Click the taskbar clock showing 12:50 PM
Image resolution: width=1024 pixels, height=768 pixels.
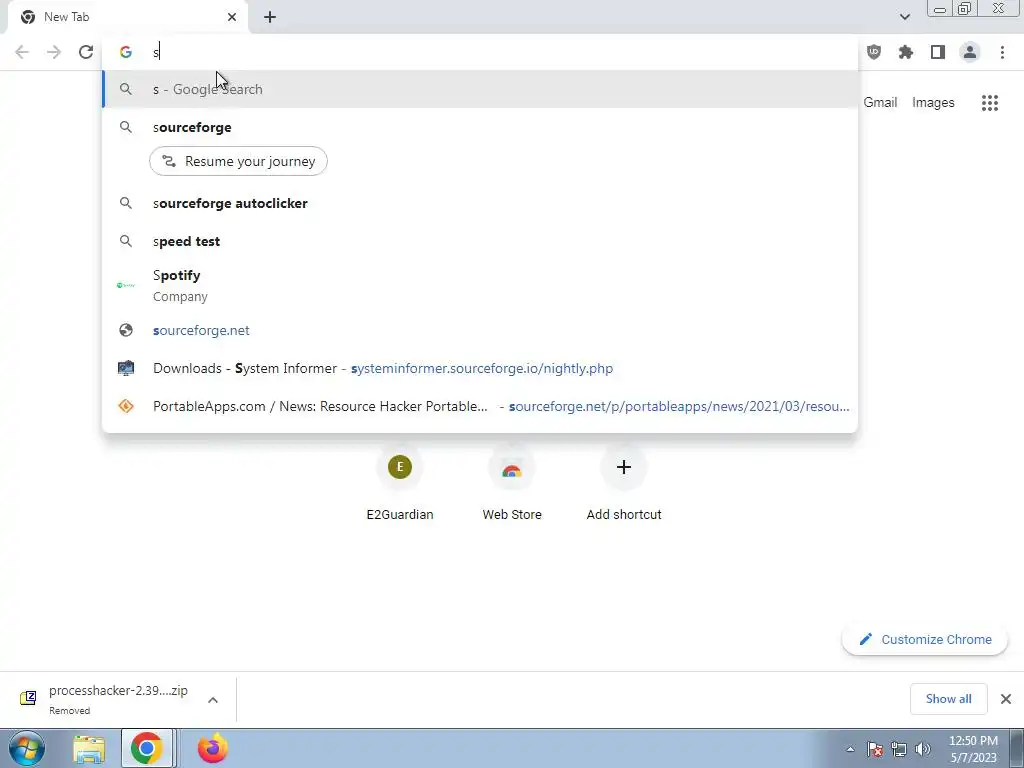click(973, 749)
